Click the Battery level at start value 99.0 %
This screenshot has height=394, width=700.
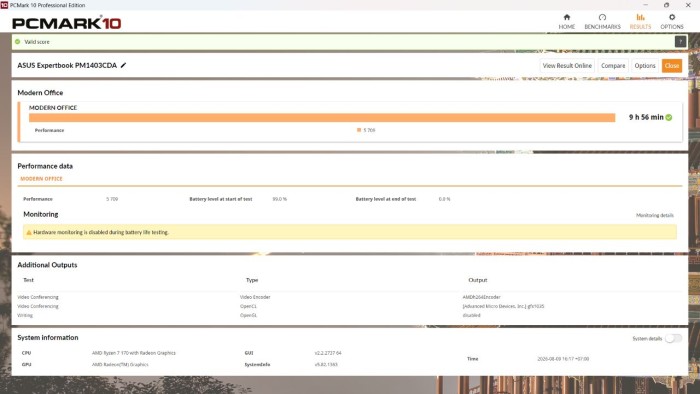[x=279, y=199]
